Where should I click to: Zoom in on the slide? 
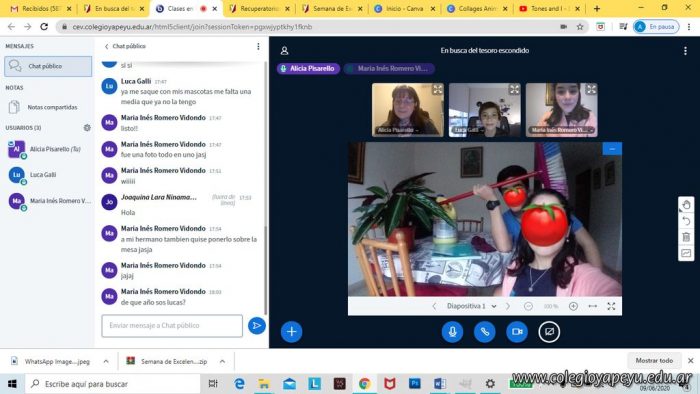click(x=573, y=306)
